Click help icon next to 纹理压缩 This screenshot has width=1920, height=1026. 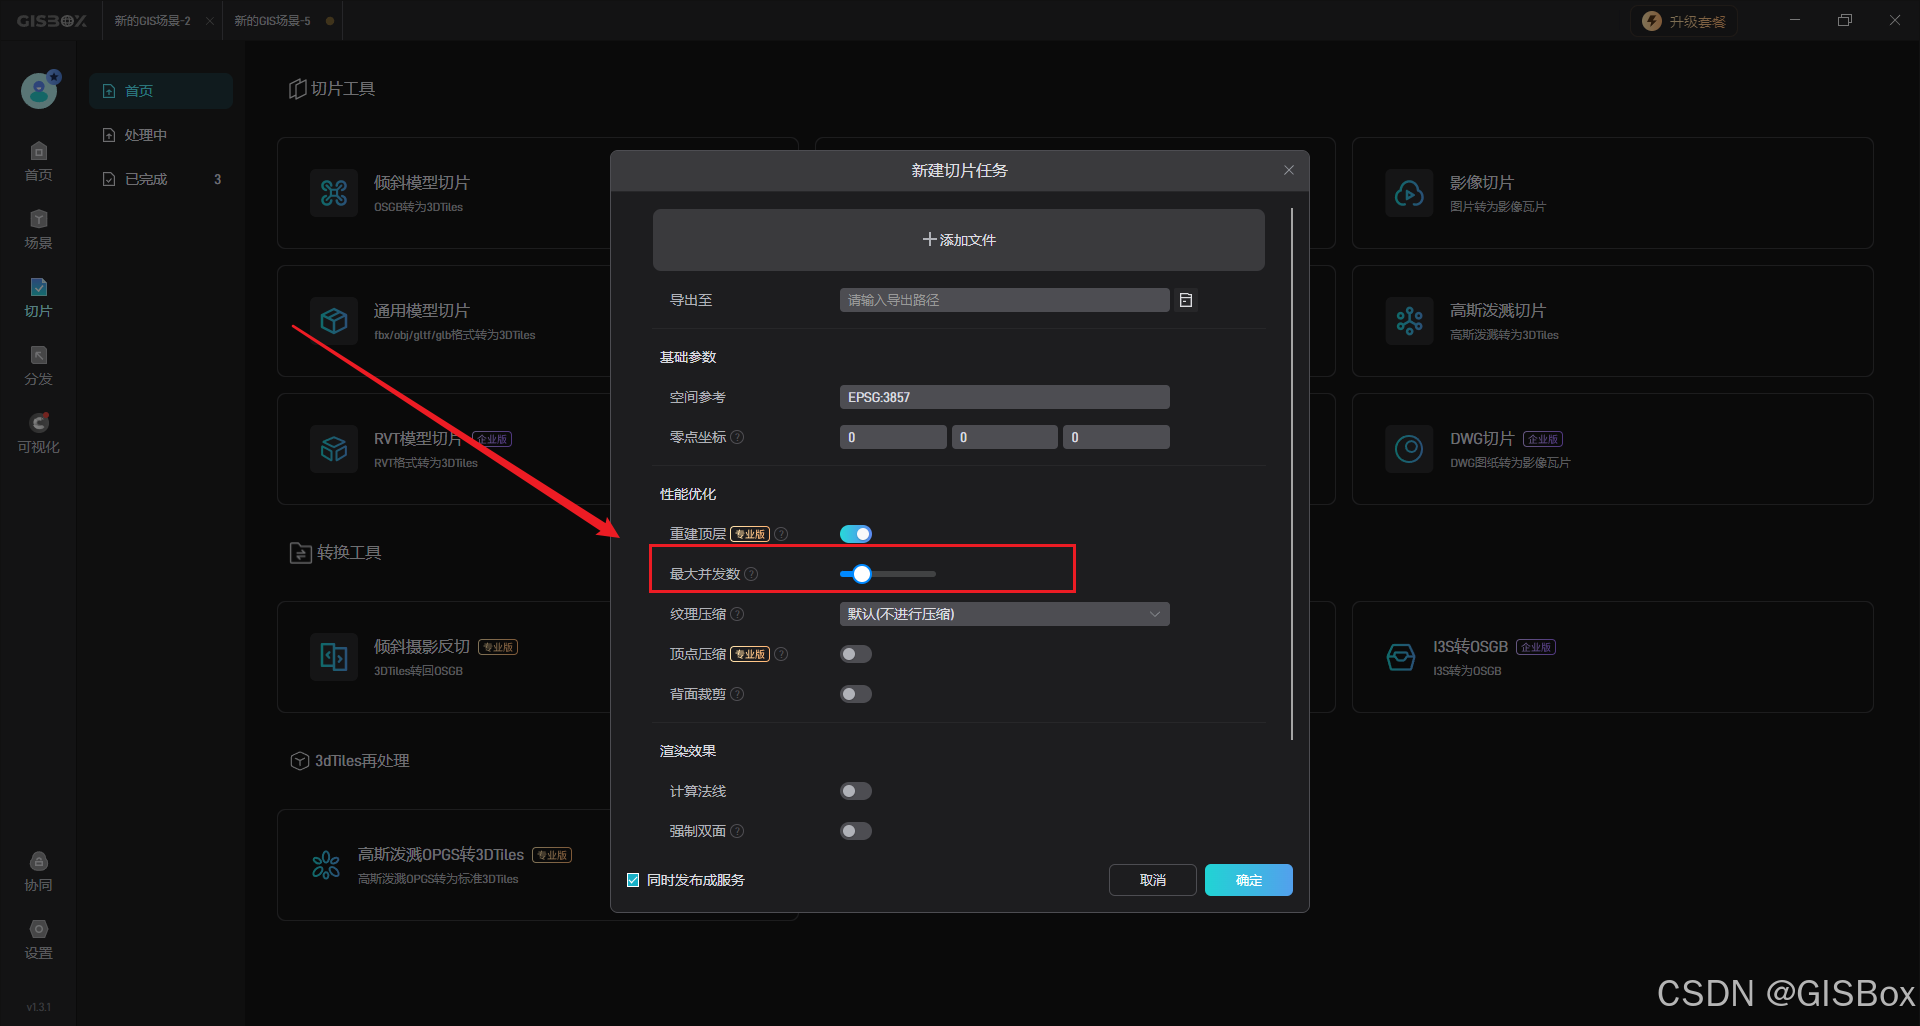pyautogui.click(x=737, y=614)
